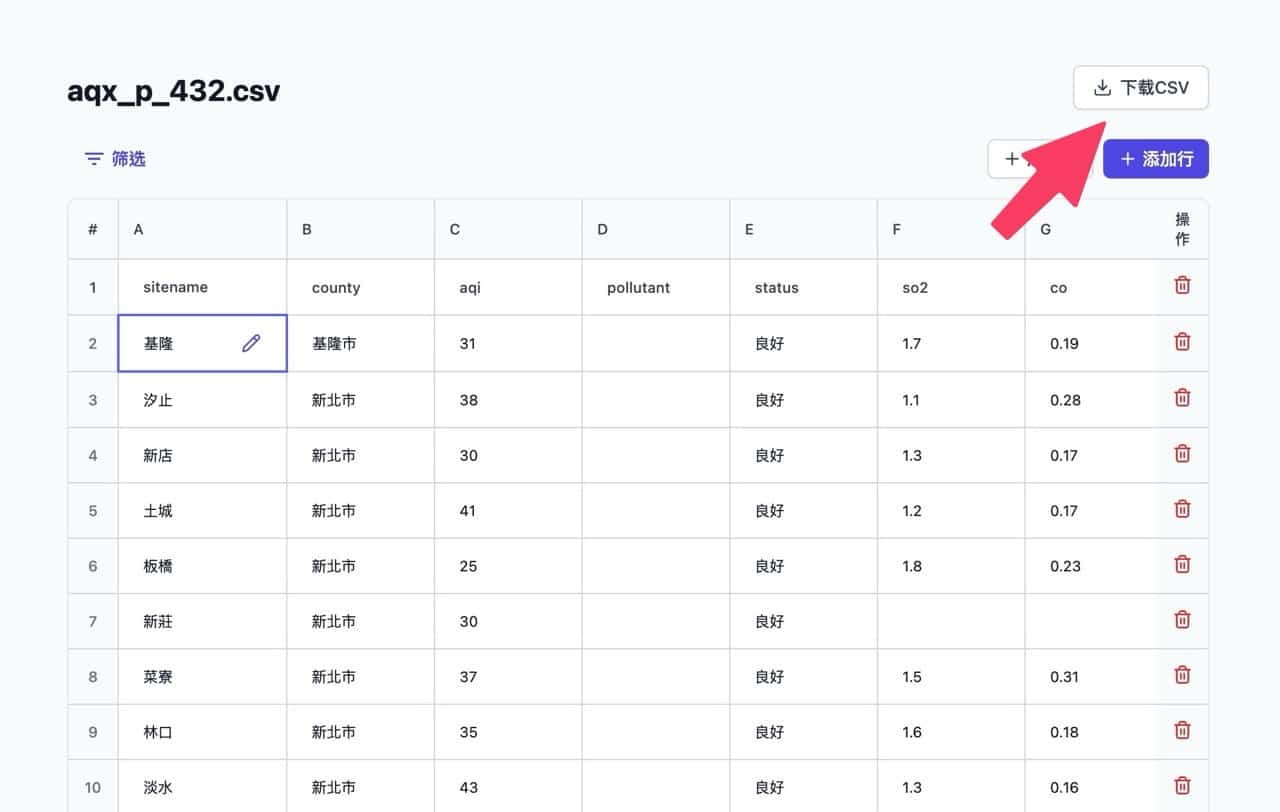
Task: Click the 操作 column header
Action: 1182,229
